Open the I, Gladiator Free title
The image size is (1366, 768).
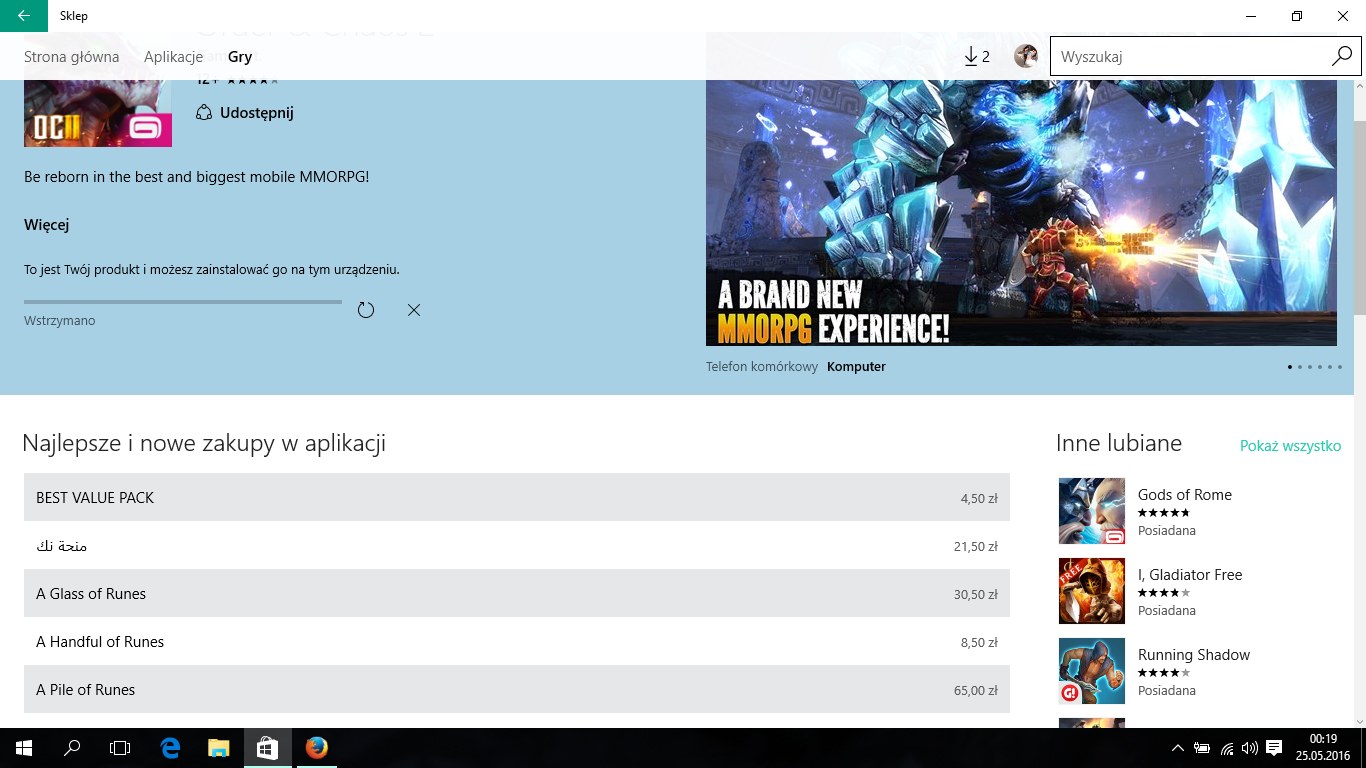point(1190,575)
